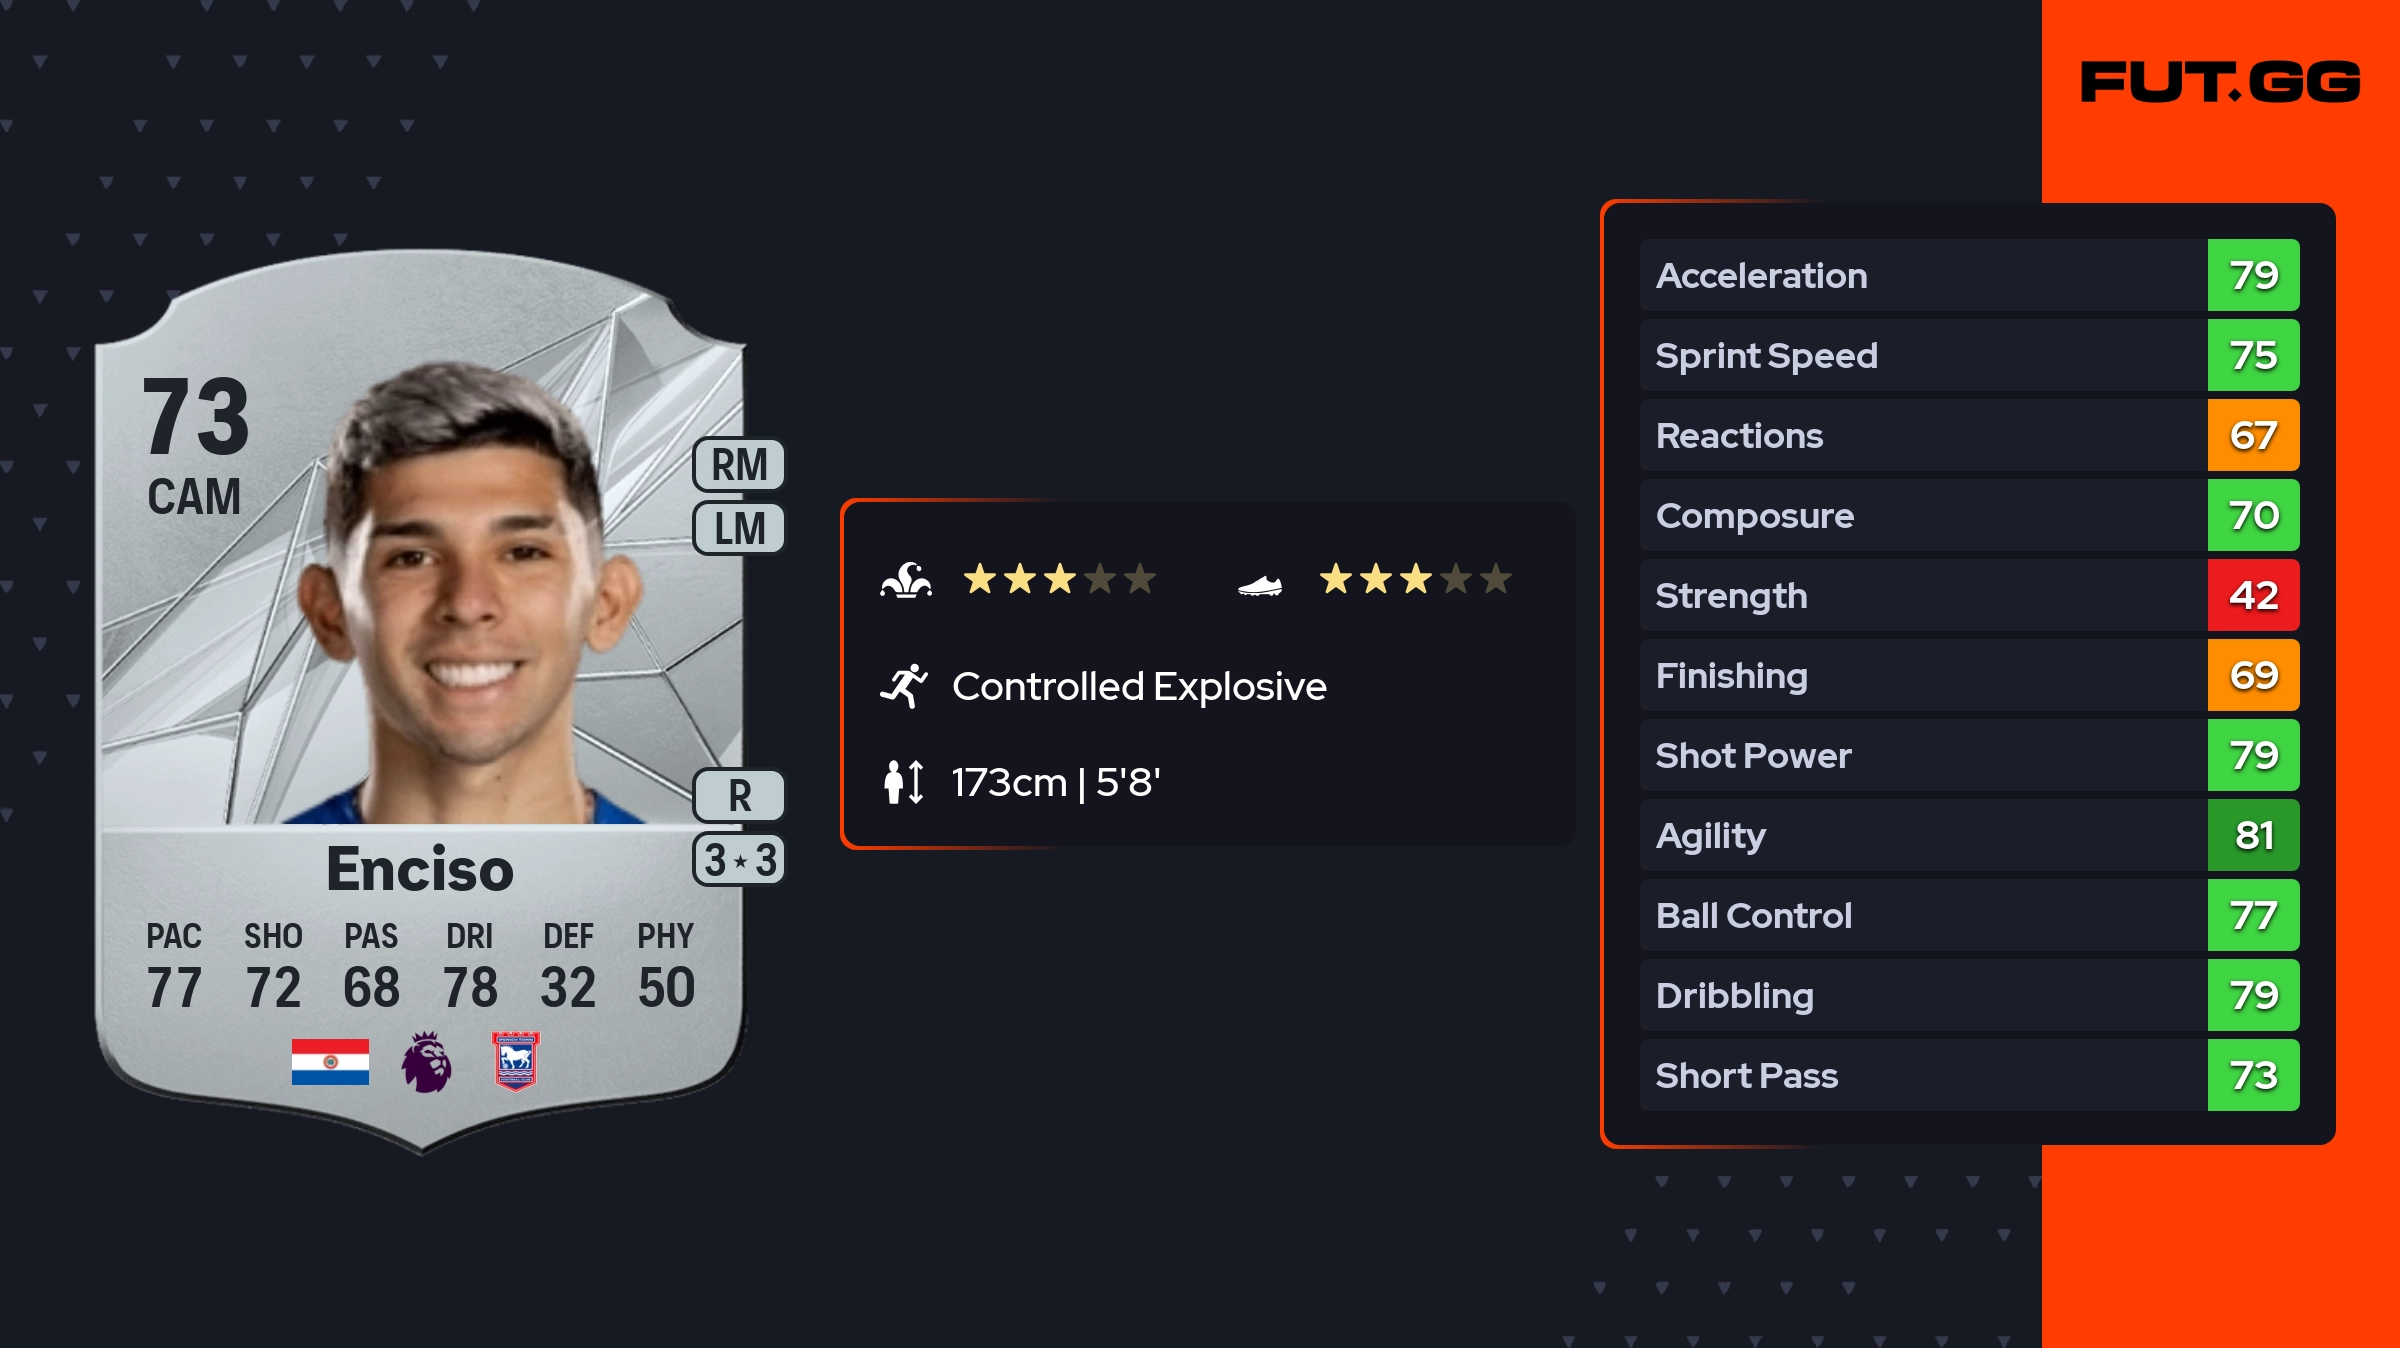Select the LM alternate position badge
The width and height of the screenshot is (2400, 1348).
[x=739, y=528]
